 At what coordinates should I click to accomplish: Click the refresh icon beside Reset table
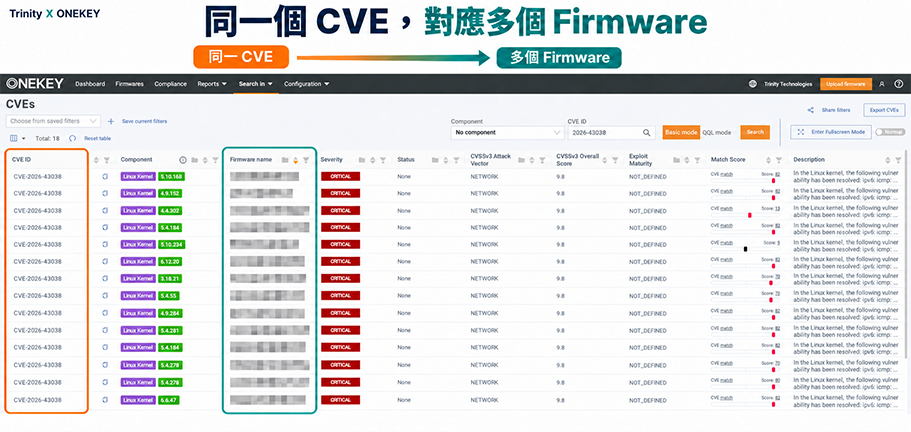tap(73, 138)
